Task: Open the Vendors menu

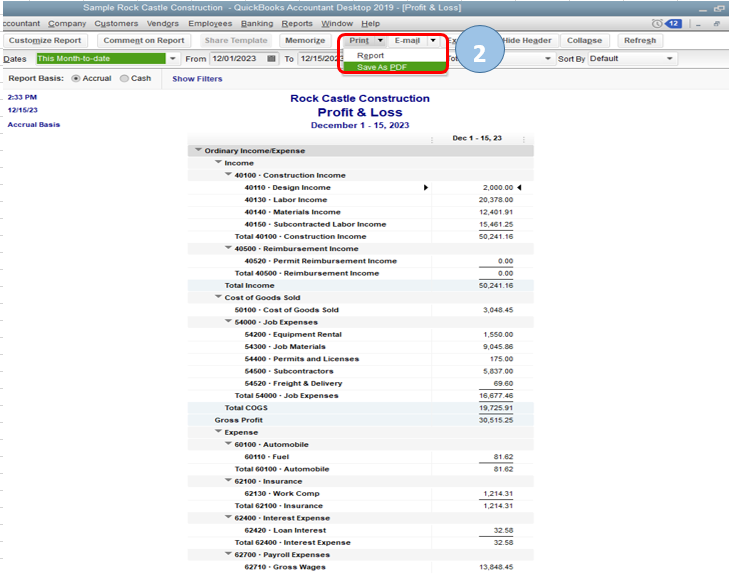Action: [x=163, y=23]
